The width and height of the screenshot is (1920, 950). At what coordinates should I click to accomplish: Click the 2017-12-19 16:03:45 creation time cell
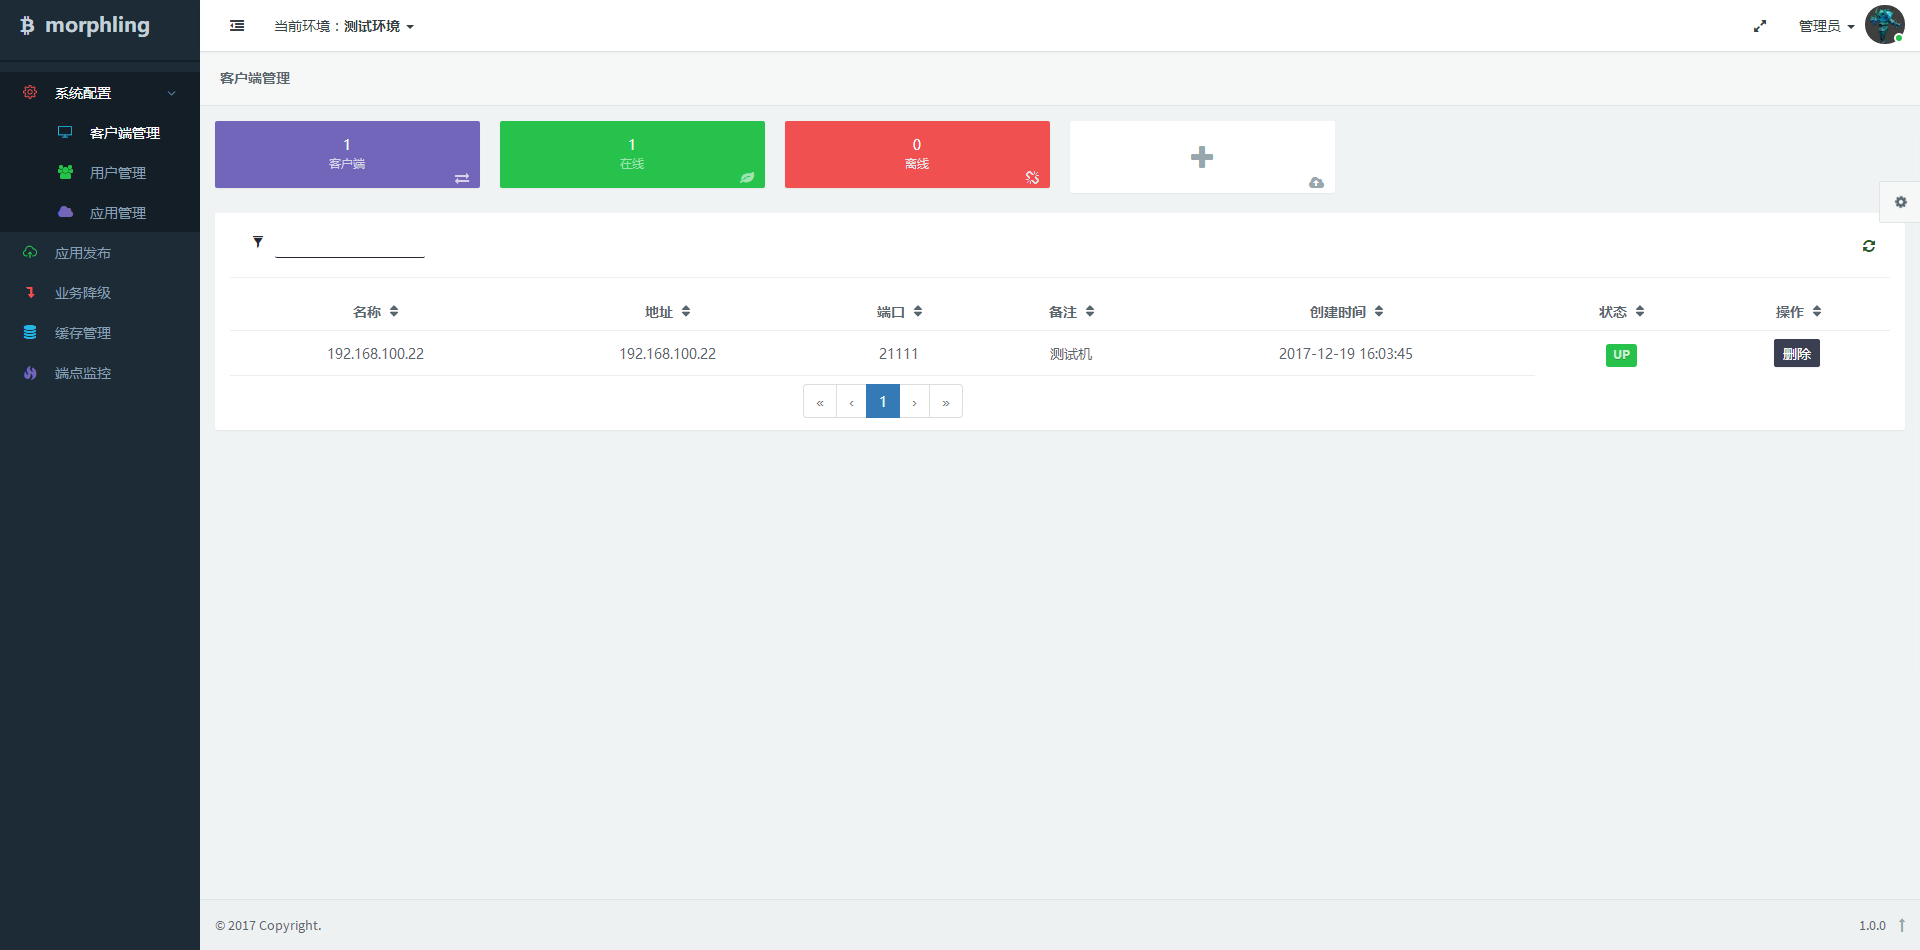pos(1346,354)
